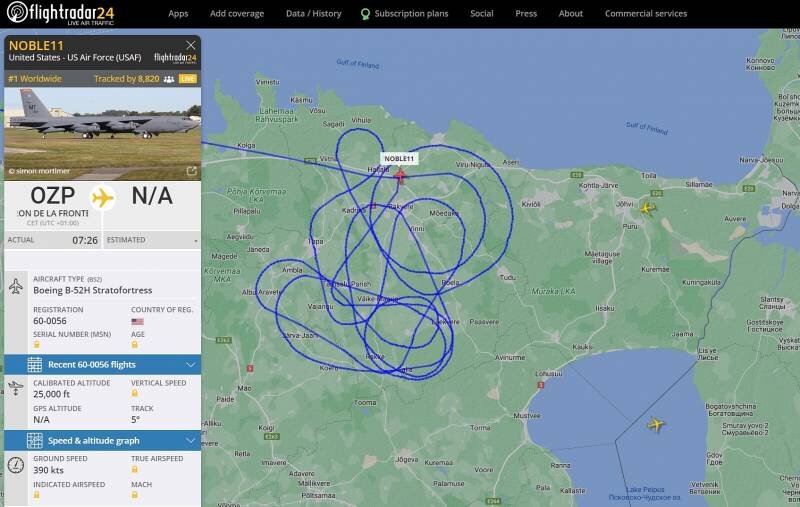
Task: Click the NOBLE11 callsign map label
Action: 399,159
